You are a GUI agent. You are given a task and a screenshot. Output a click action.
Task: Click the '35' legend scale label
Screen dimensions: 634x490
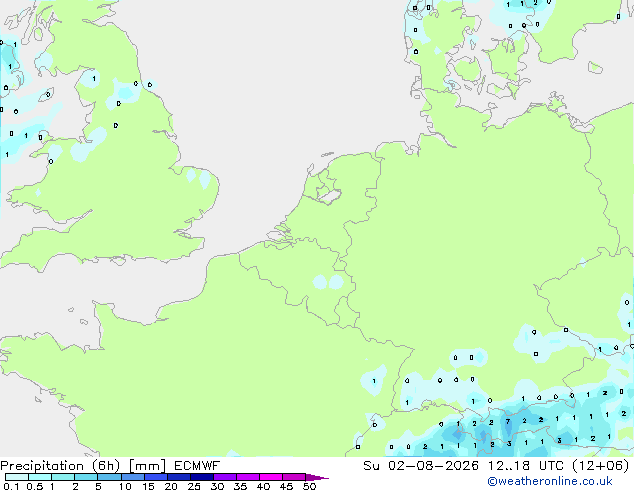click(240, 486)
